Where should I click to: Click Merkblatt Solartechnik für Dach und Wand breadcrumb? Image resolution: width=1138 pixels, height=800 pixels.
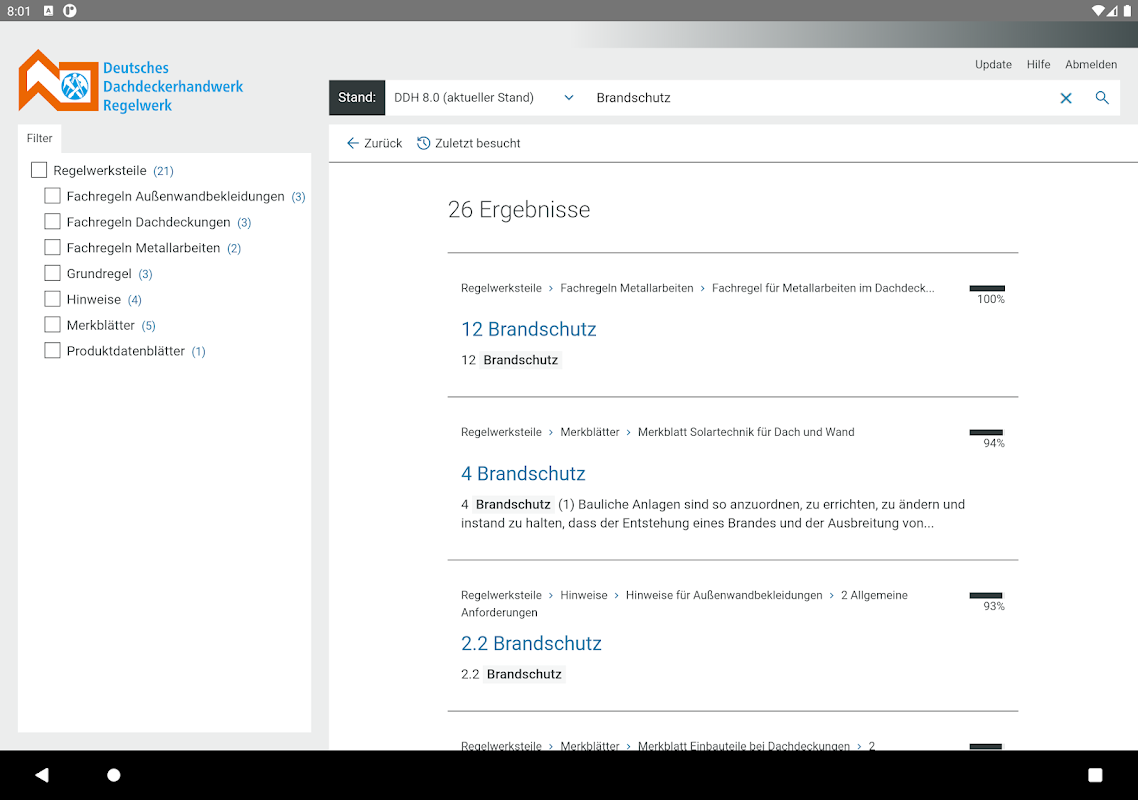(x=745, y=432)
